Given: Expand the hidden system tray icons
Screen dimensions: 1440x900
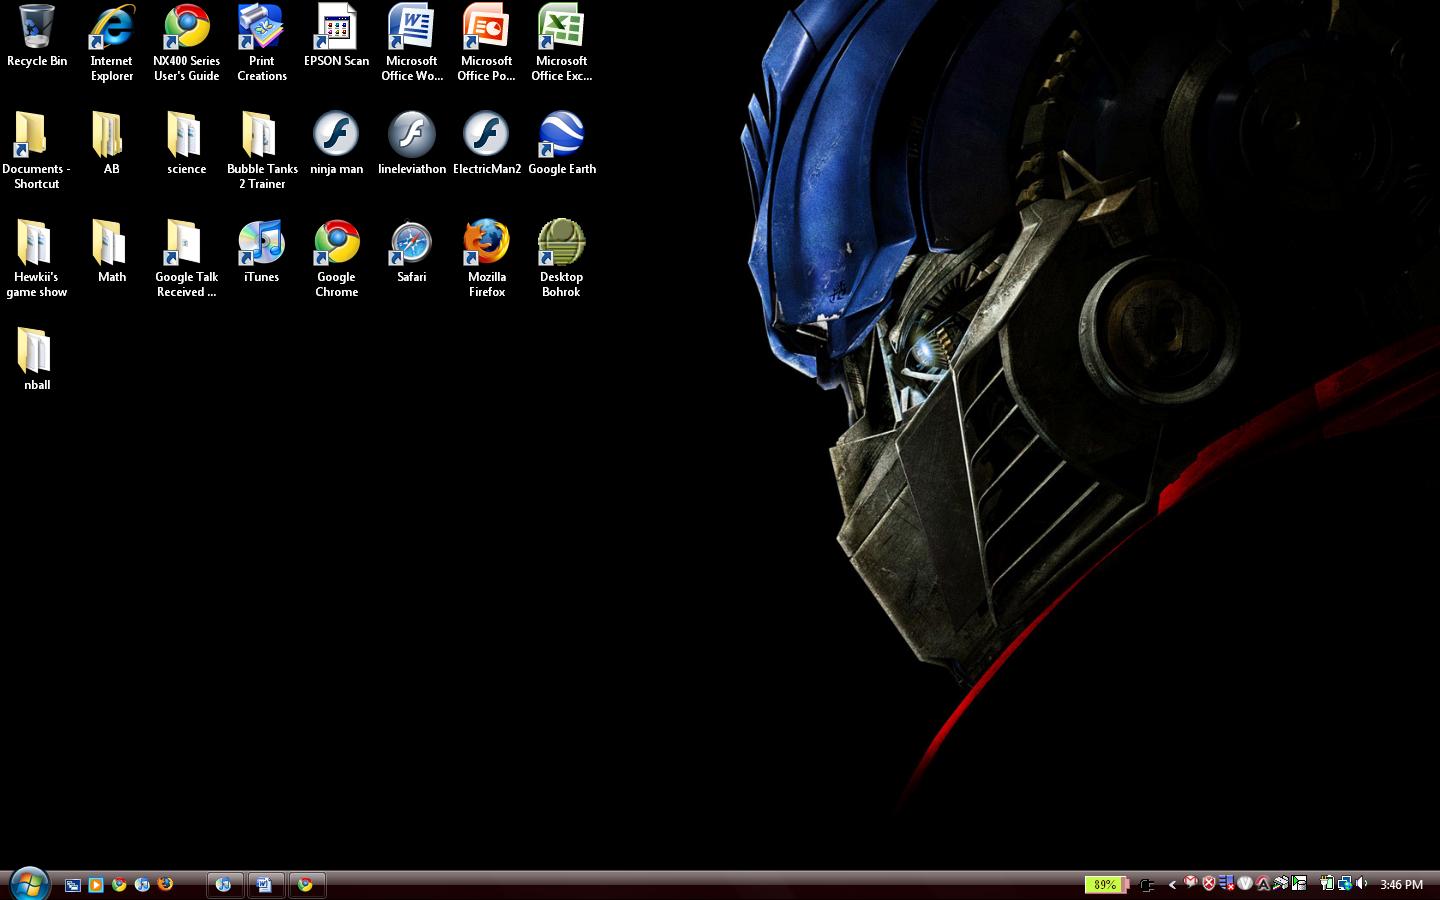Looking at the screenshot, I should pyautogui.click(x=1172, y=884).
